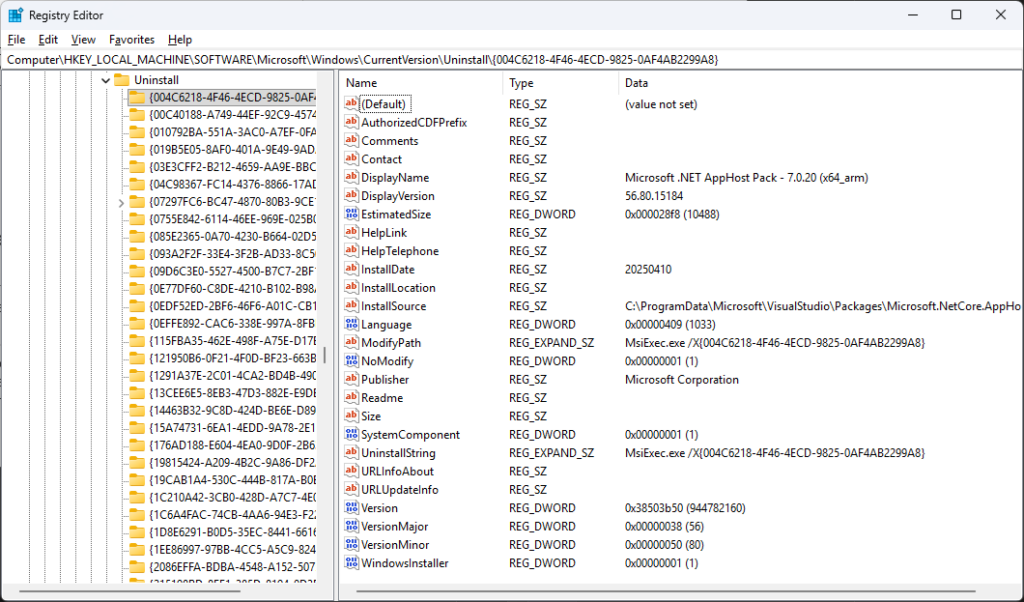Select the {2086EFFA-BDBA-4548 key
The width and height of the screenshot is (1024, 602).
point(232,567)
